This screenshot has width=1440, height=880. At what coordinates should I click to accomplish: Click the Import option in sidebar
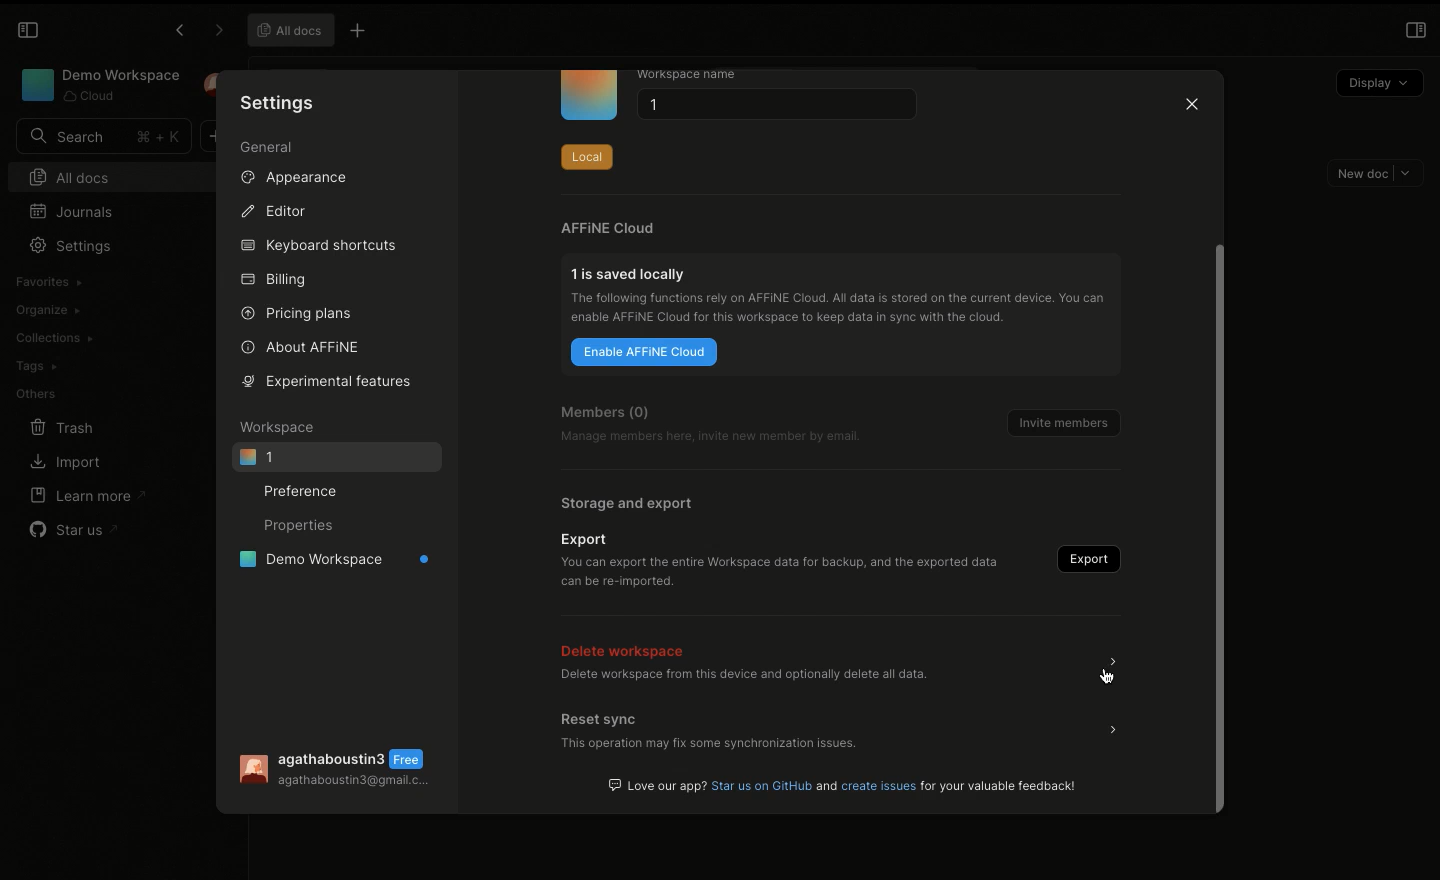tap(66, 462)
